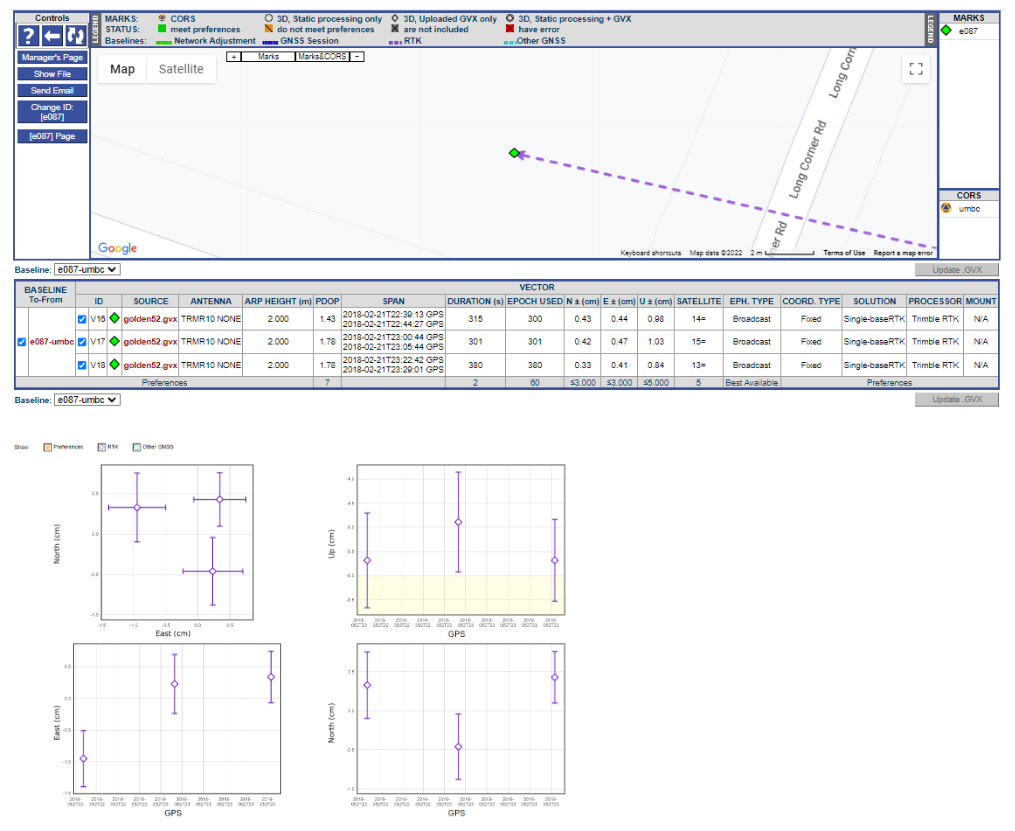Switch map to Satellite view
This screenshot has width=1015, height=831.
click(181, 69)
